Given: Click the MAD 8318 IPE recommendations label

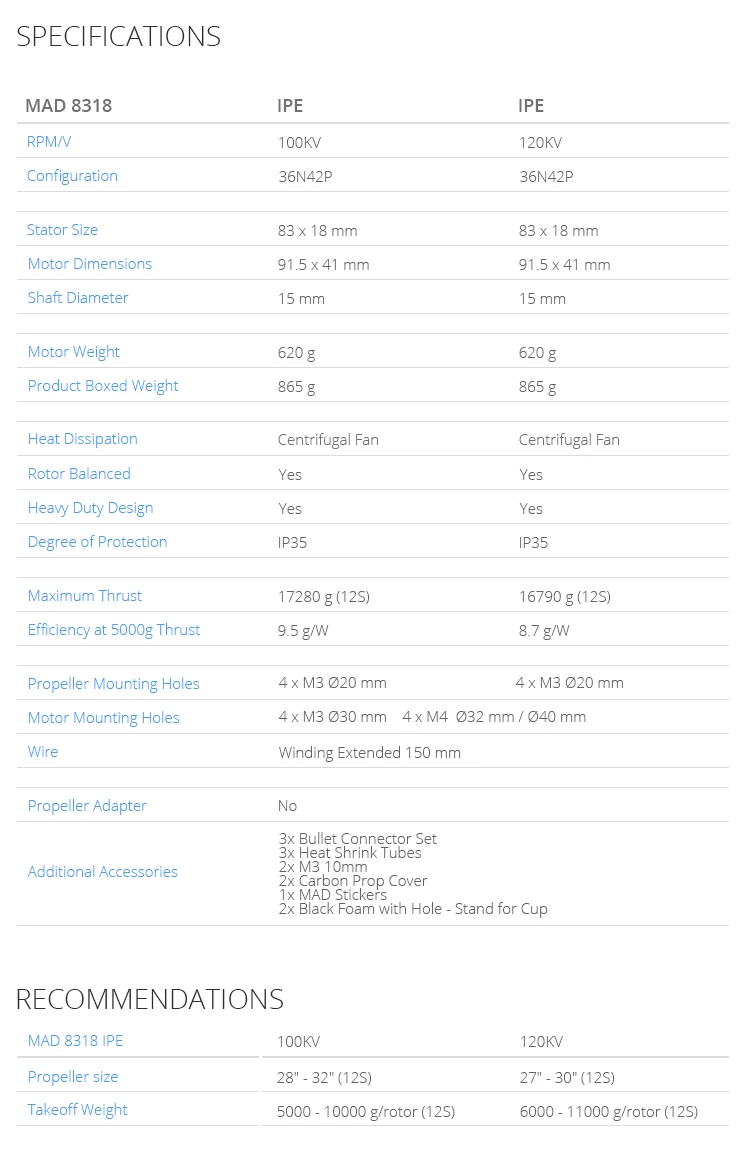Looking at the screenshot, I should 76,1040.
